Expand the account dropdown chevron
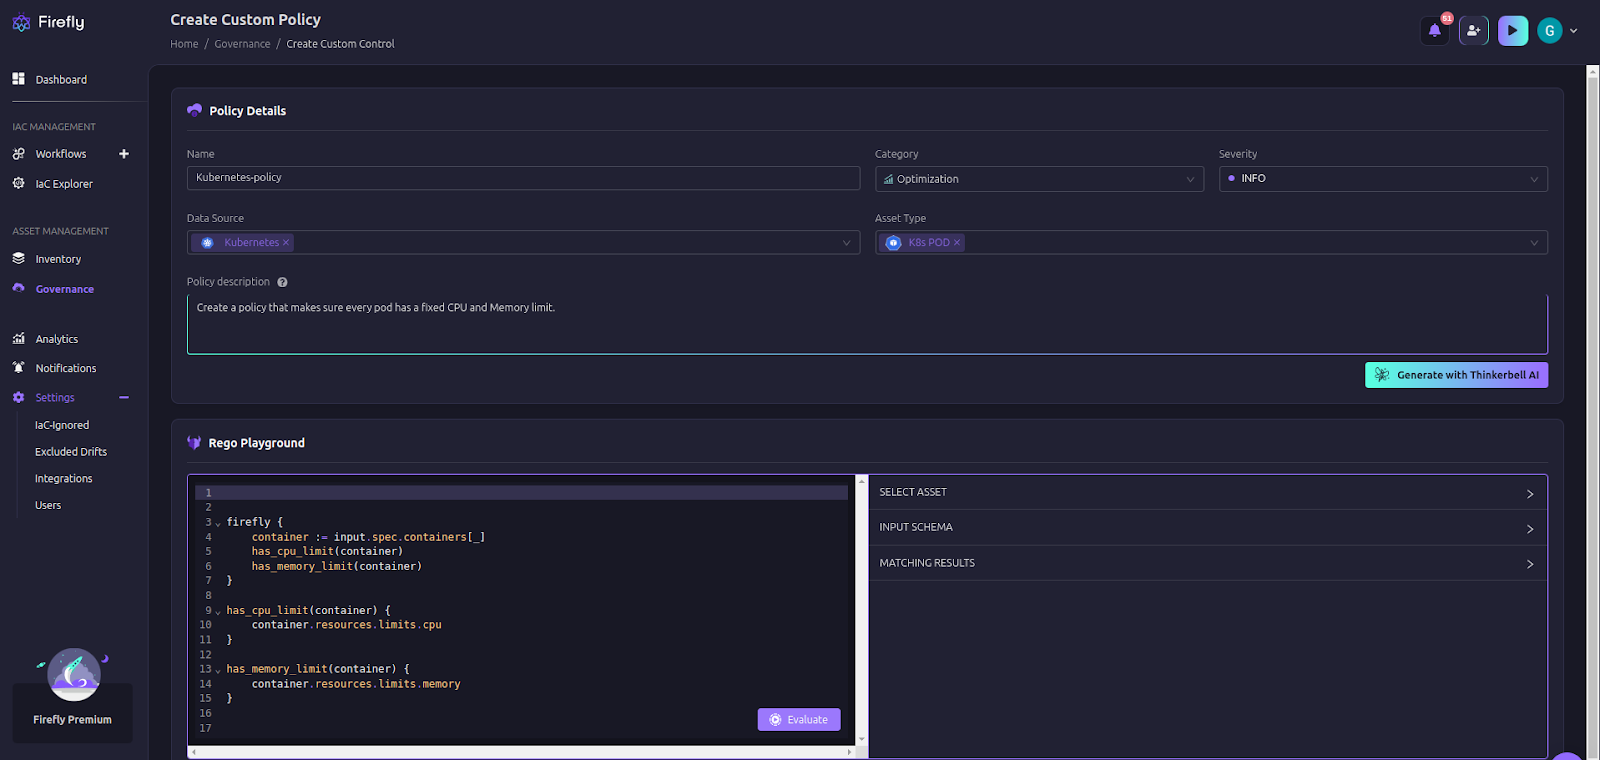The width and height of the screenshot is (1600, 760). point(1574,31)
